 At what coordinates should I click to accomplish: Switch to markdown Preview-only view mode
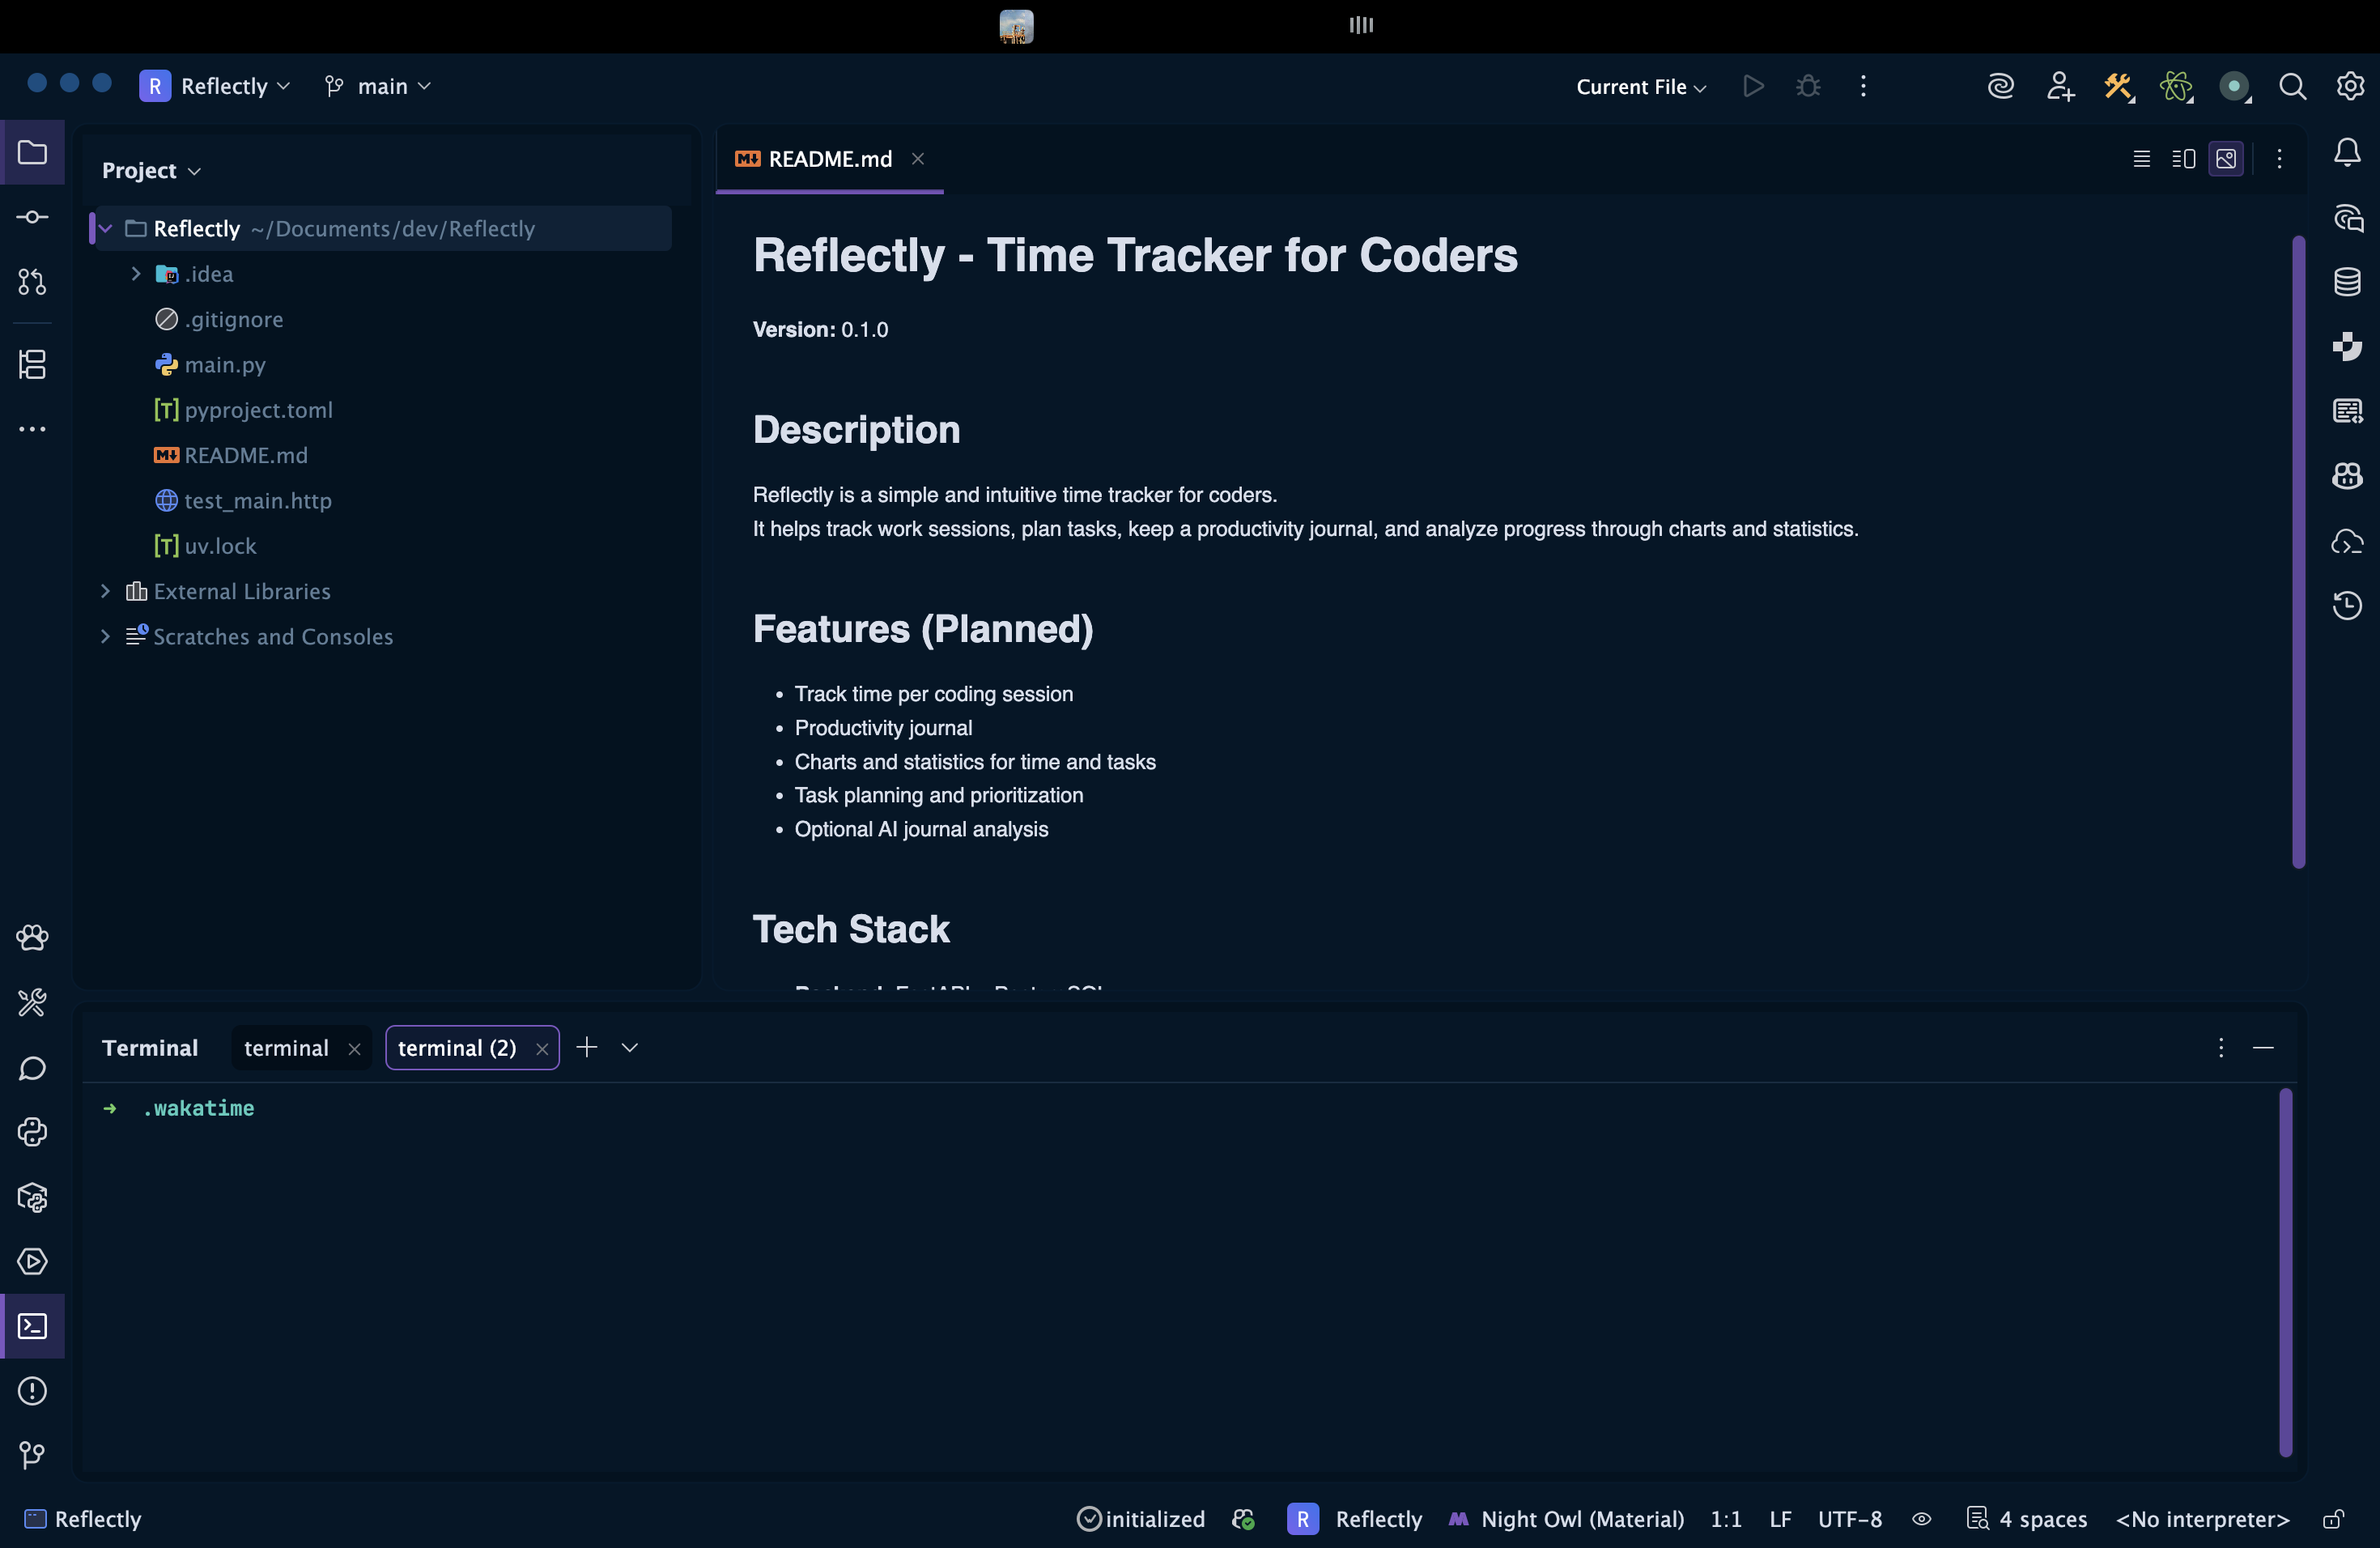(x=2225, y=159)
